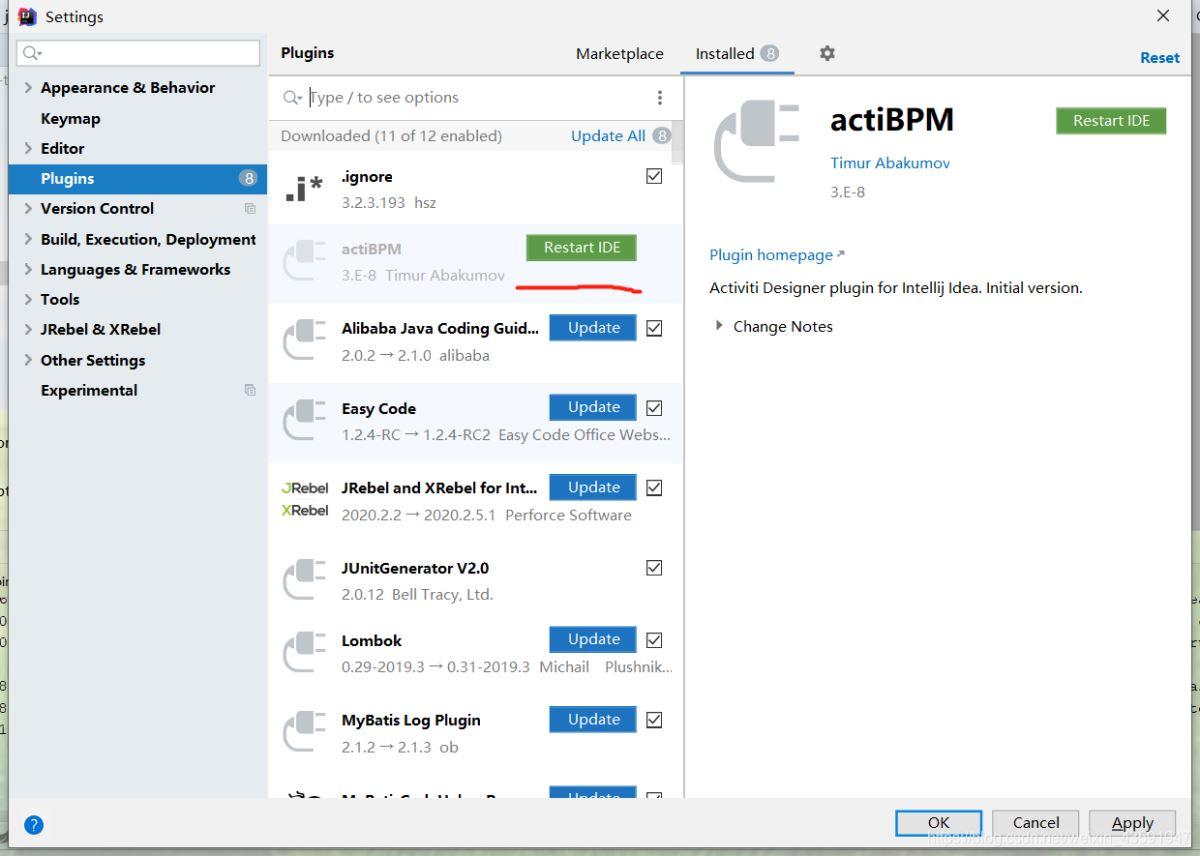
Task: Expand the Version Control settings node
Action: tap(27, 208)
